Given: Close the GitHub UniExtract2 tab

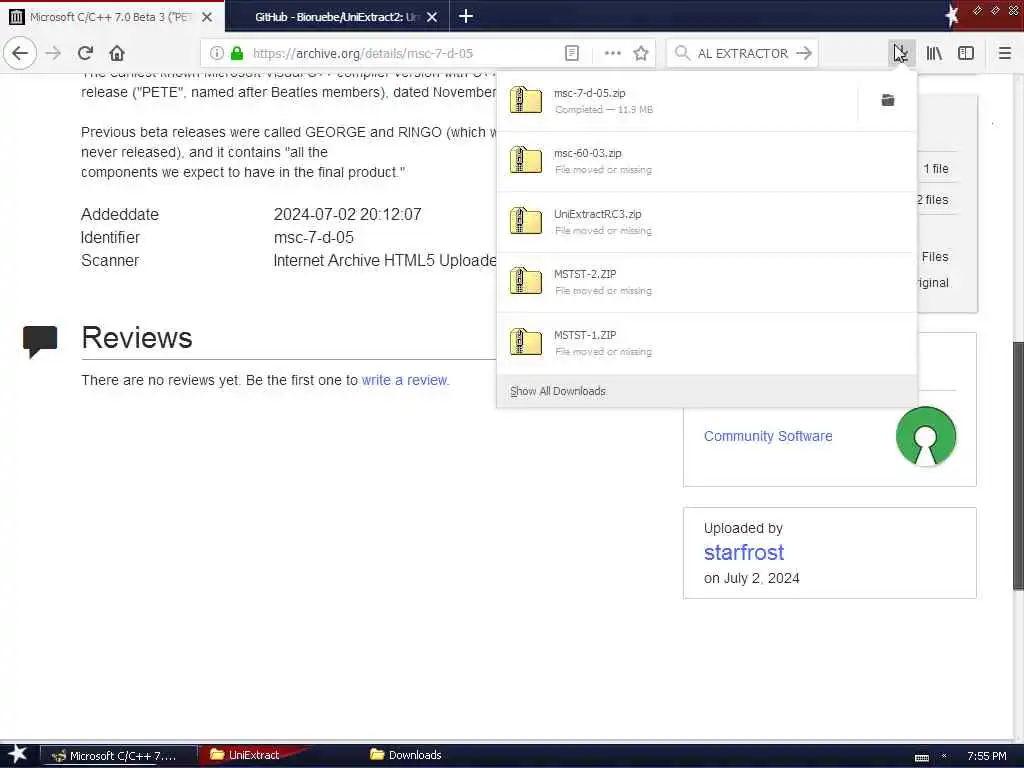Looking at the screenshot, I should point(432,17).
